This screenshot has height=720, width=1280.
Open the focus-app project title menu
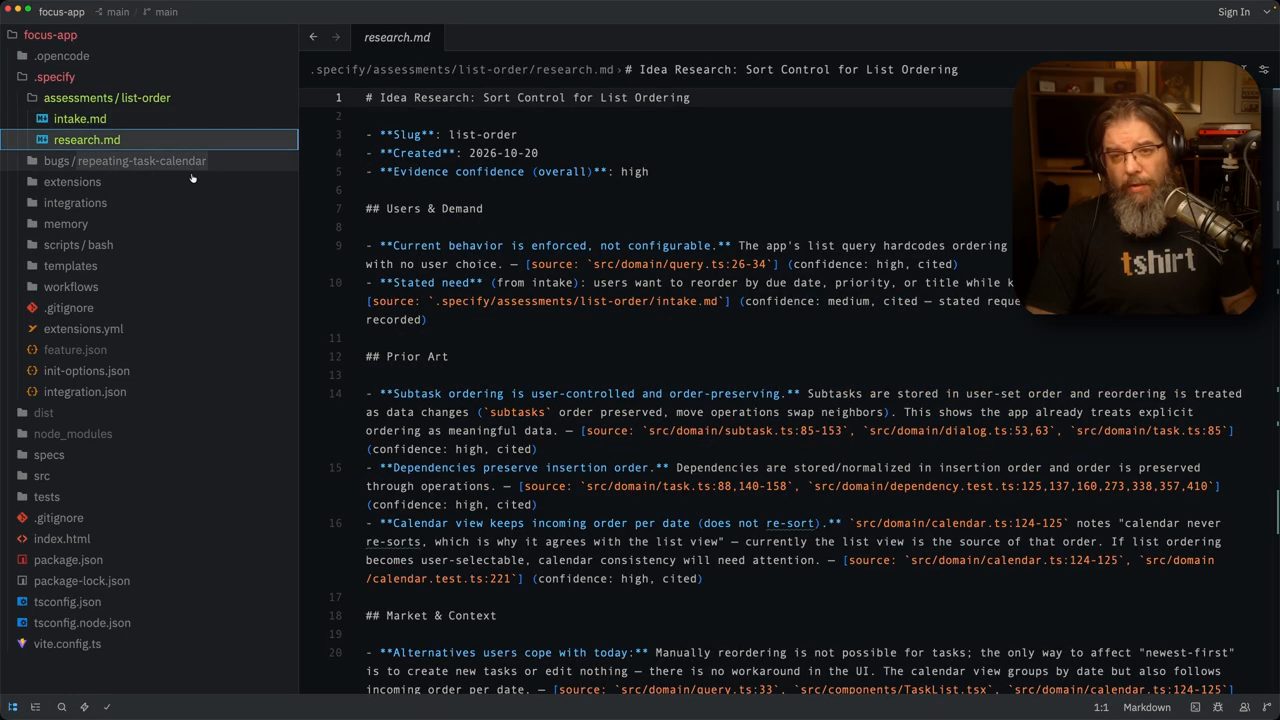(61, 12)
